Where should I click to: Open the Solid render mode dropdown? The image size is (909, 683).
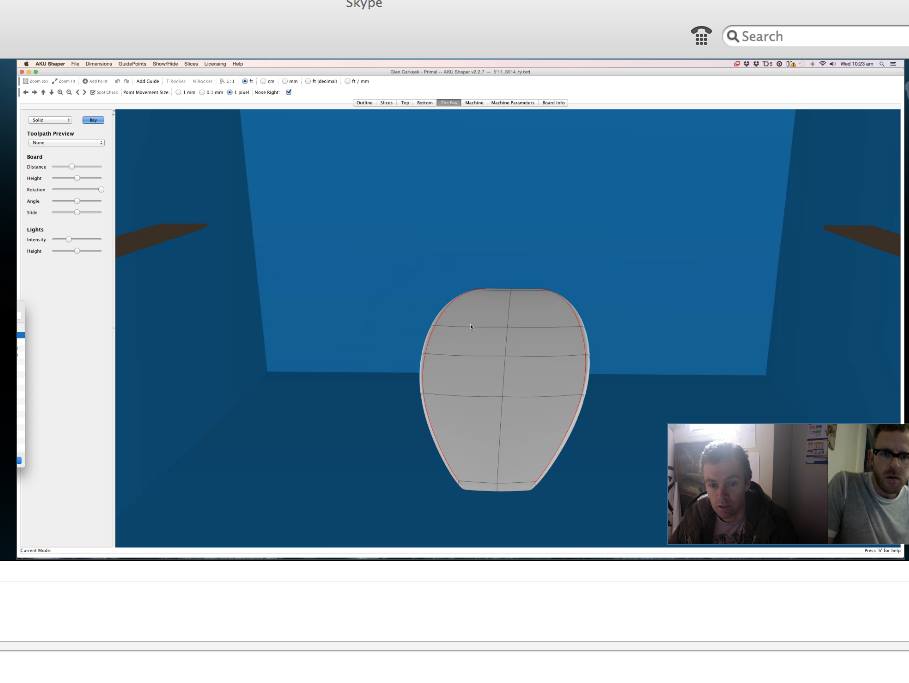(50, 120)
